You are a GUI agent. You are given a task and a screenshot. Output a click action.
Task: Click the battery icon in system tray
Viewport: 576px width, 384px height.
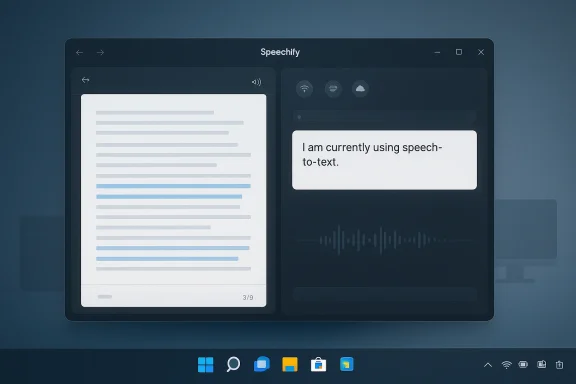(523, 365)
